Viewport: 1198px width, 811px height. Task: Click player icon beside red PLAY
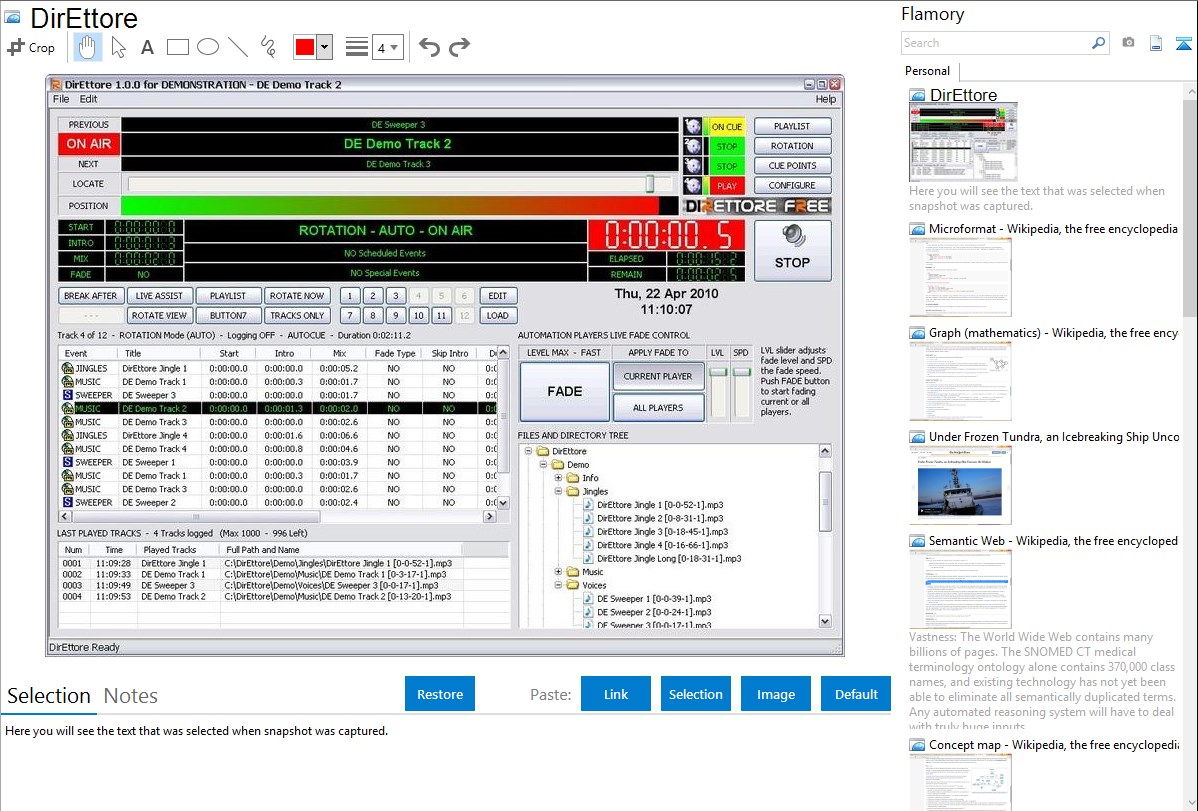[692, 186]
